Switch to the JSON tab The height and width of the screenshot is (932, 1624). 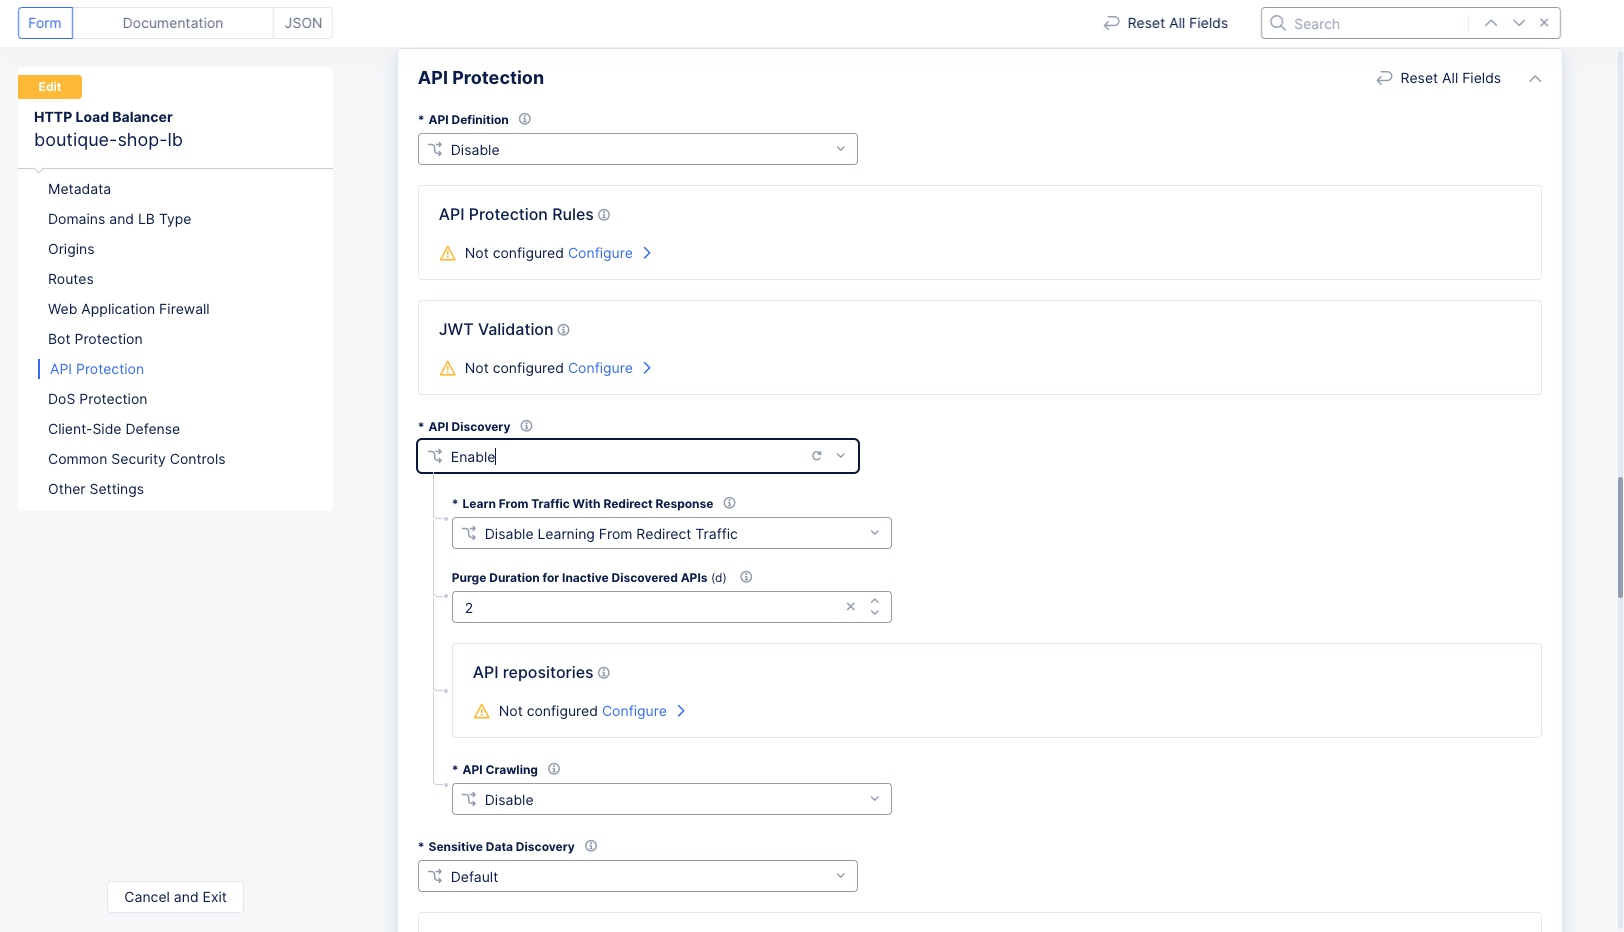(302, 22)
